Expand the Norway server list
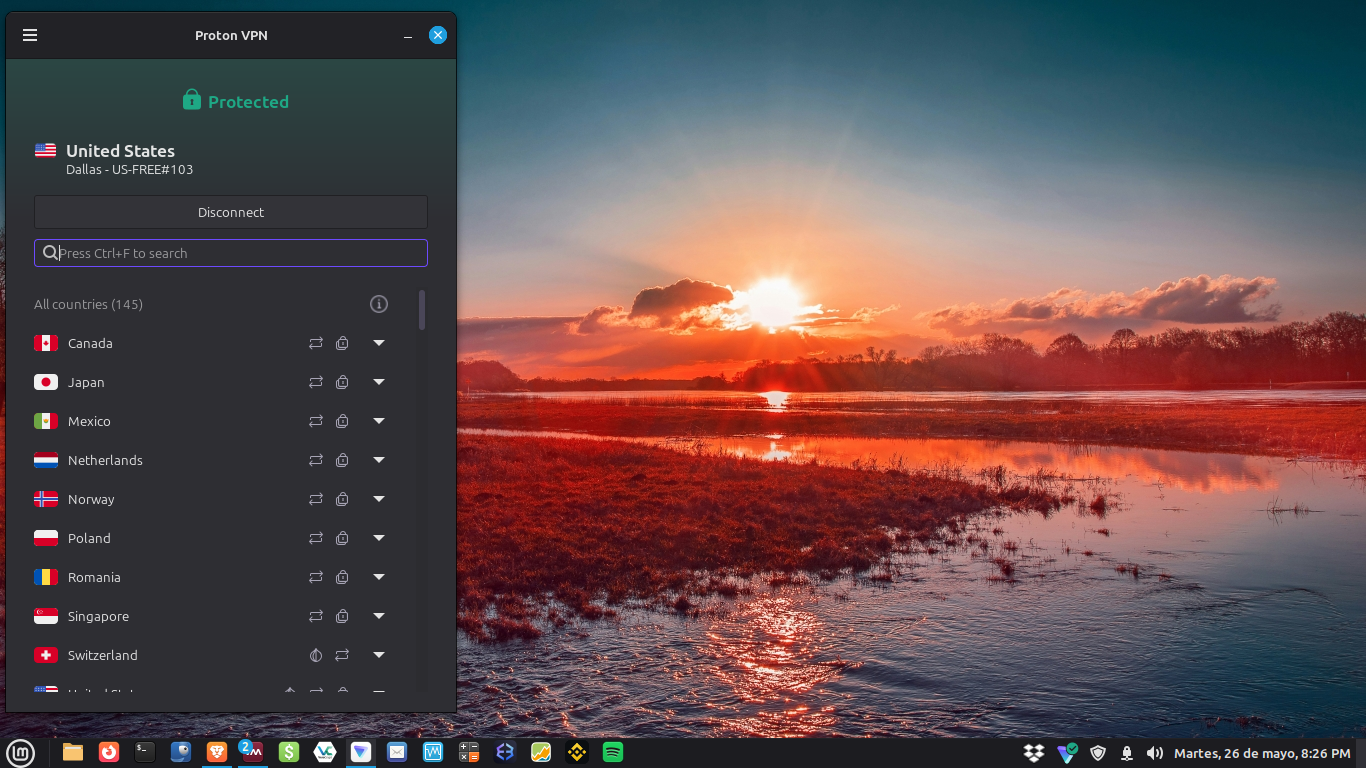The height and width of the screenshot is (768, 1366). click(x=379, y=499)
